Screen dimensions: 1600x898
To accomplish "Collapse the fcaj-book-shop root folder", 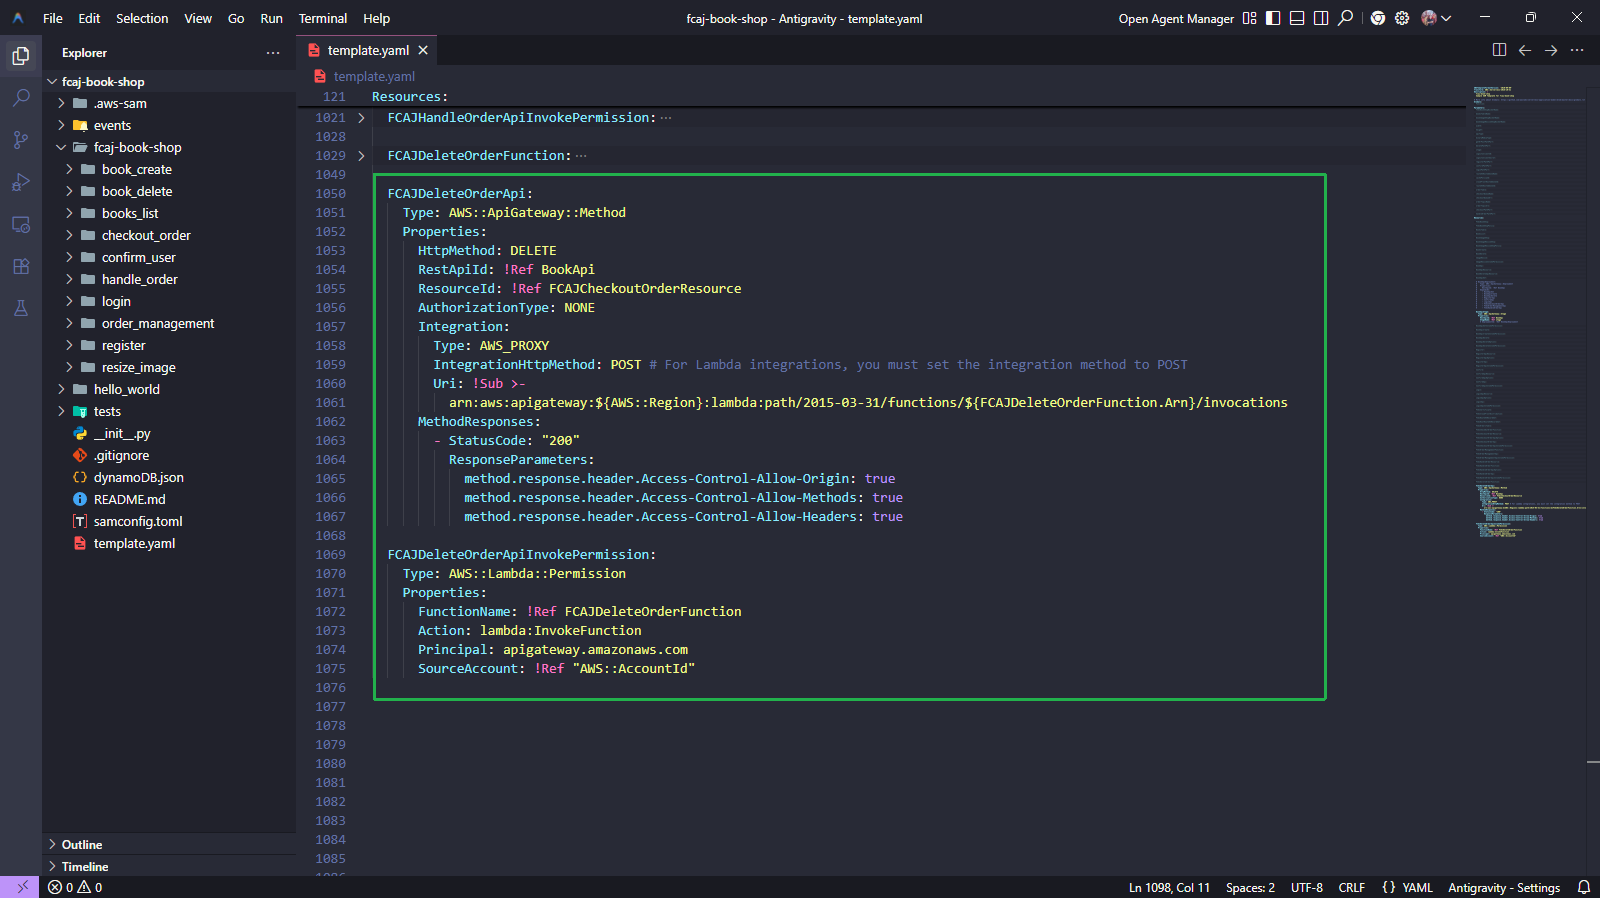I will click(169, 82).
